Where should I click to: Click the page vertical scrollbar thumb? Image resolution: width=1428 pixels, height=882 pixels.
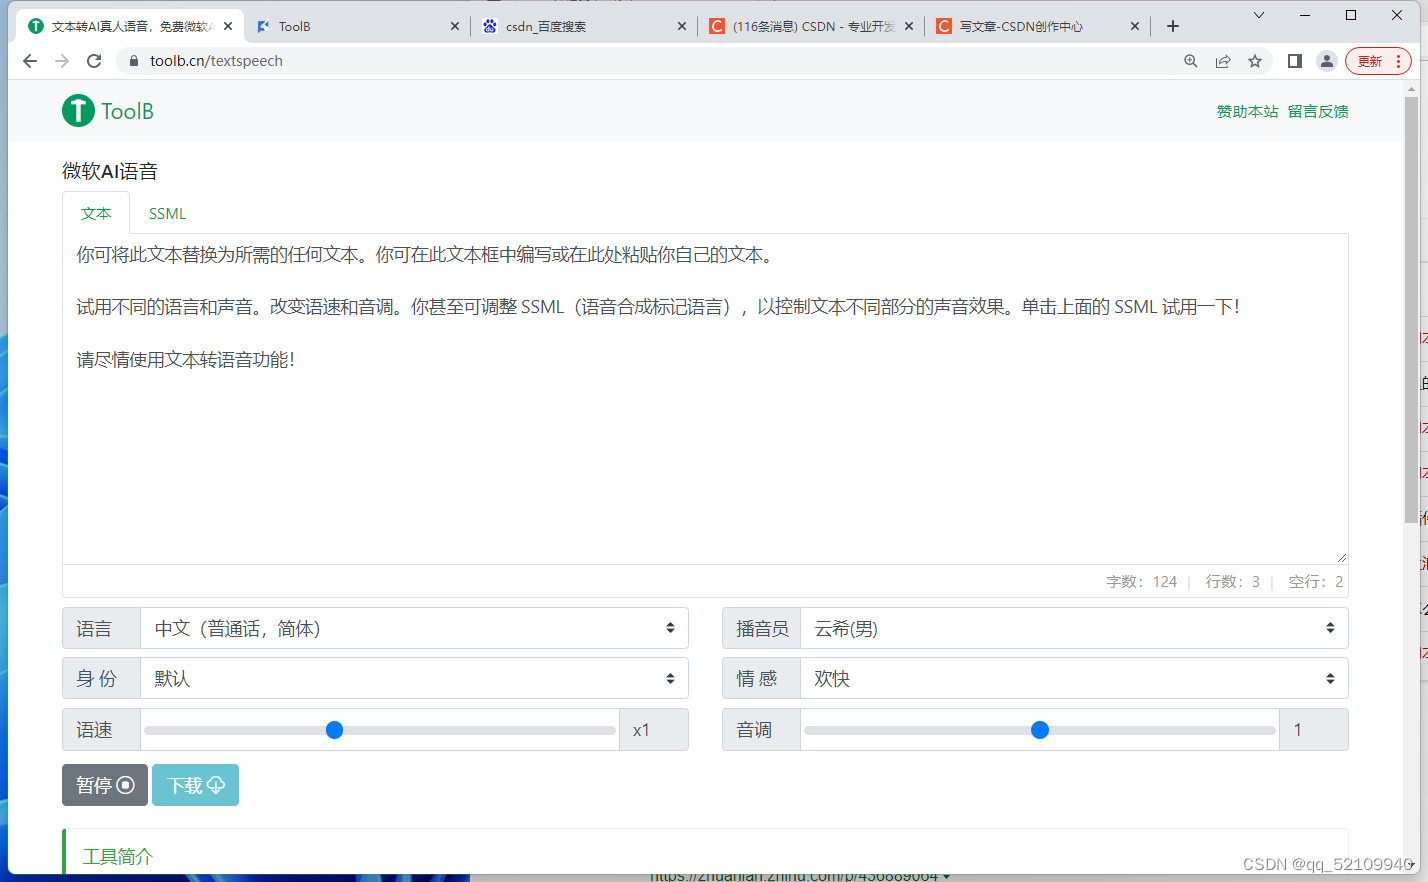click(x=1411, y=310)
